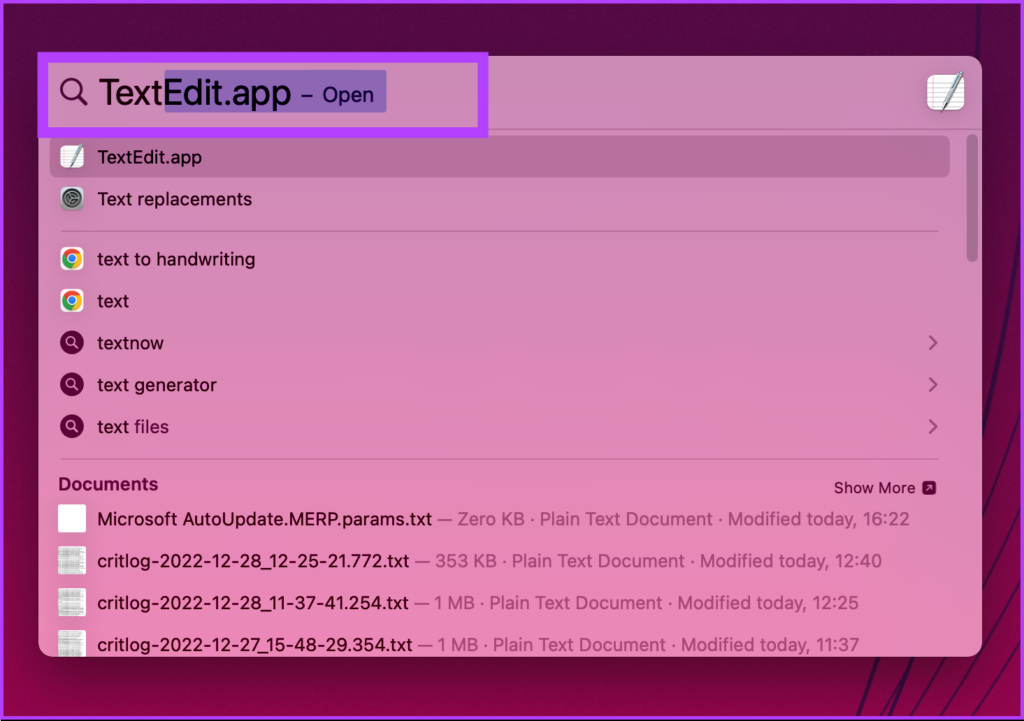The height and width of the screenshot is (721, 1024).
Task: Select the Text replacements result
Action: tap(175, 199)
